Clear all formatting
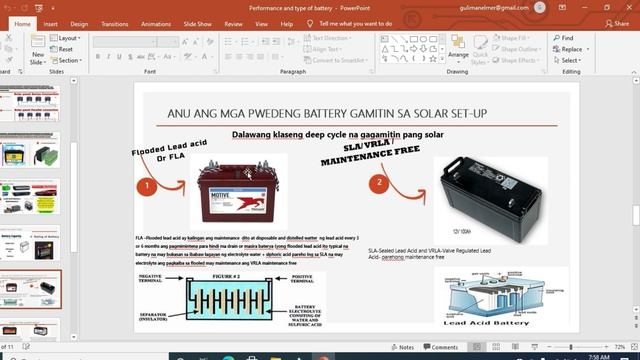The width and height of the screenshot is (640, 360). [x=210, y=42]
